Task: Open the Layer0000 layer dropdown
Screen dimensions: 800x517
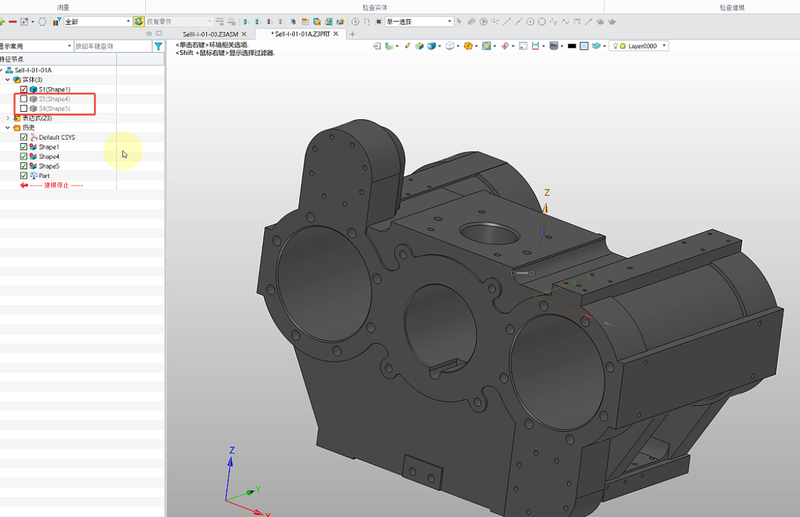Action: pyautogui.click(x=664, y=46)
